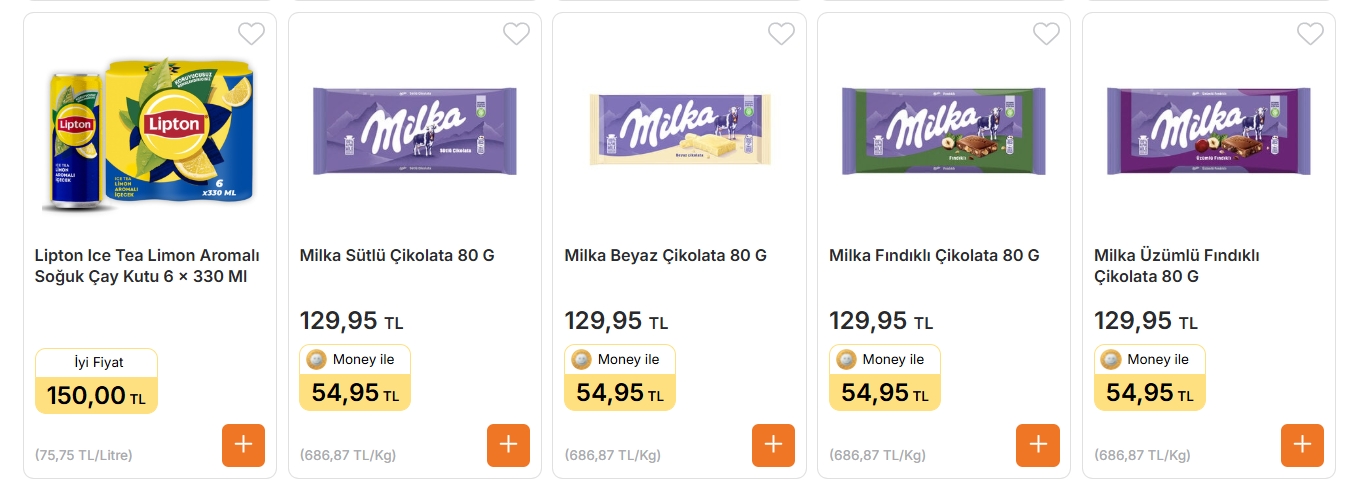Mark Milka Fındıklı Çikolata as favorite
This screenshot has width=1354, height=486.
click(1046, 34)
